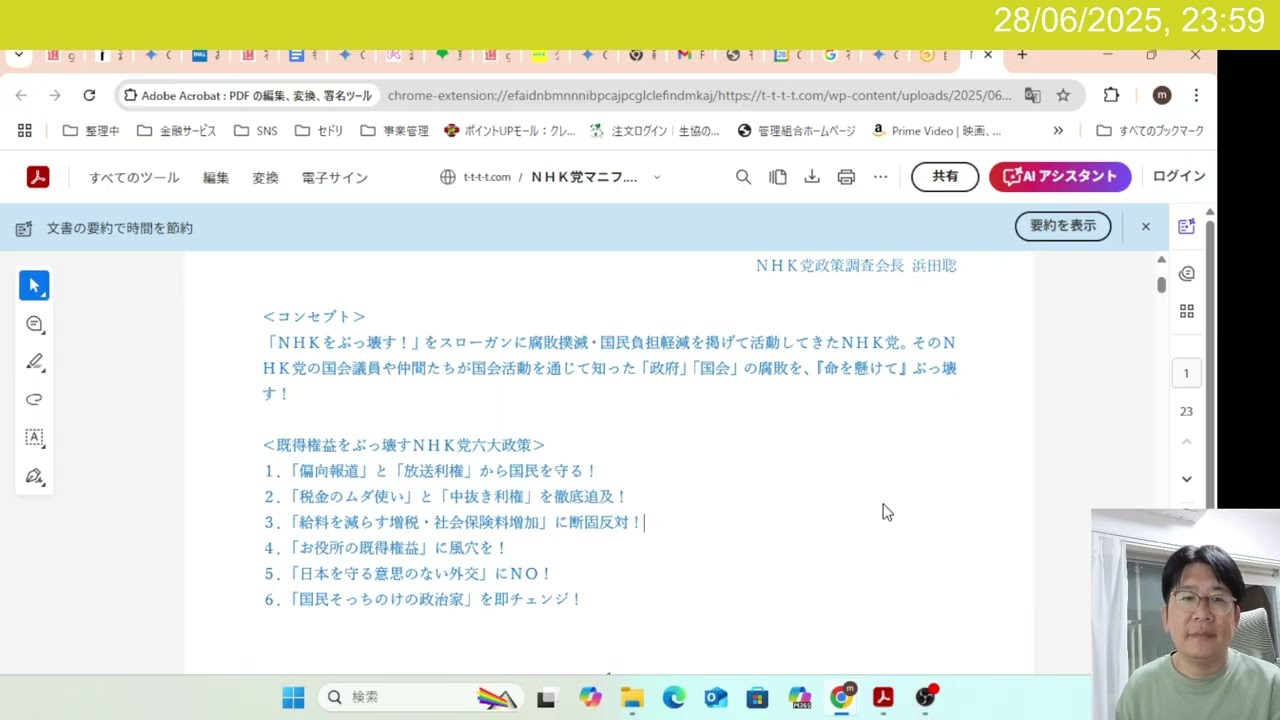Click the site label t-t-t.com

point(487,177)
